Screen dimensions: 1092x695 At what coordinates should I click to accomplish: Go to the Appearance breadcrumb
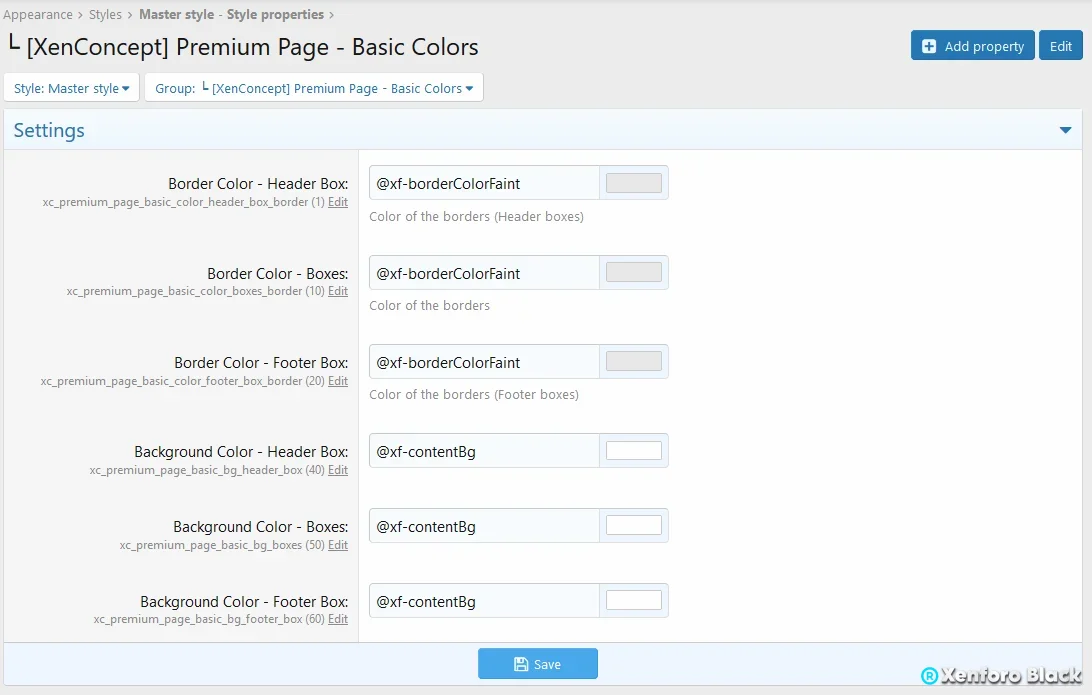pyautogui.click(x=38, y=14)
